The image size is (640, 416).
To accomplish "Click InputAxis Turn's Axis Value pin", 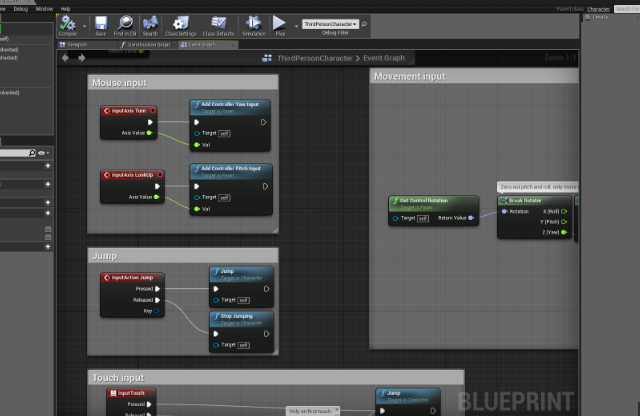I will 149,133.
